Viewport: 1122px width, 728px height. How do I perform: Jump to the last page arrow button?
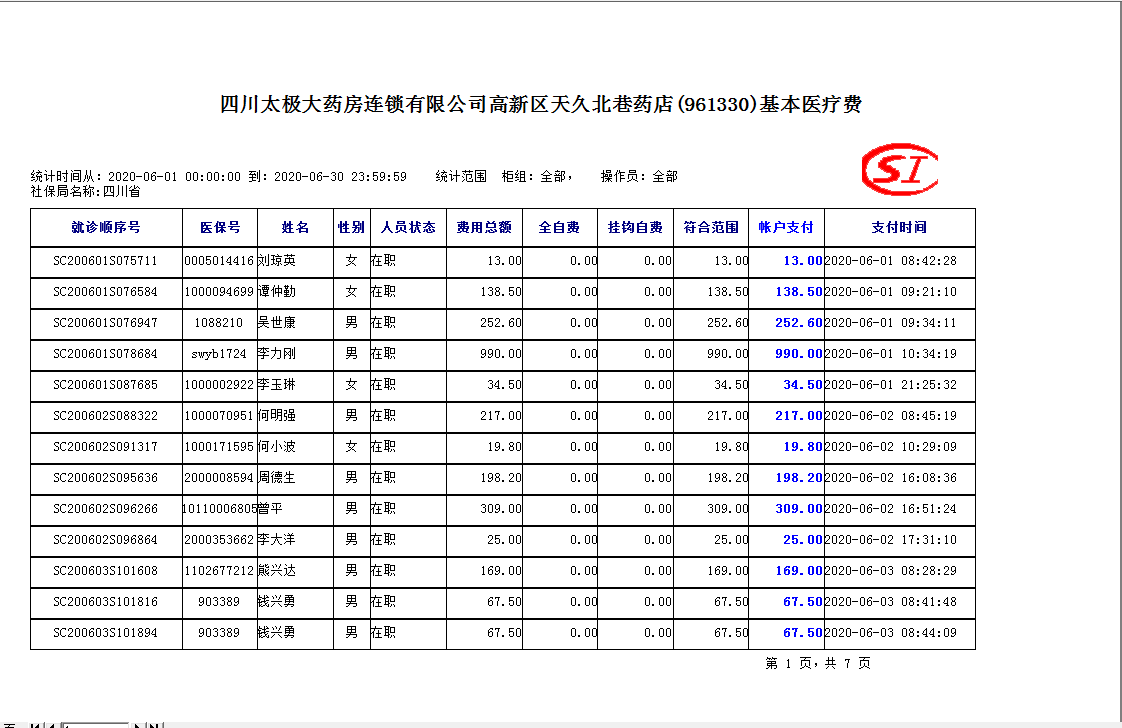[155, 725]
